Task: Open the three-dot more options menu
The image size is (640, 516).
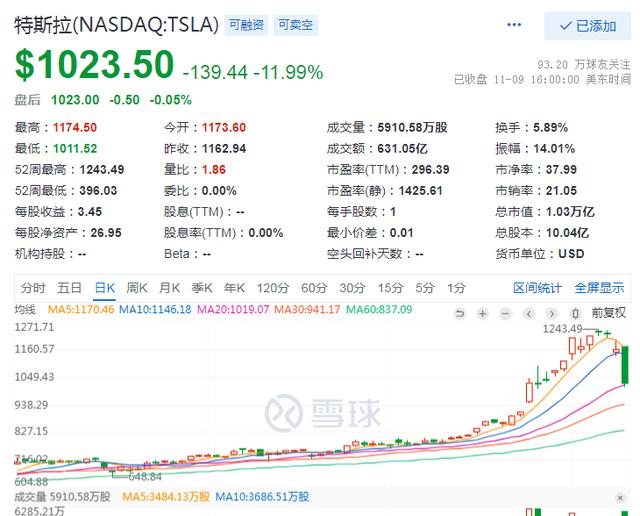Action: coord(514,25)
